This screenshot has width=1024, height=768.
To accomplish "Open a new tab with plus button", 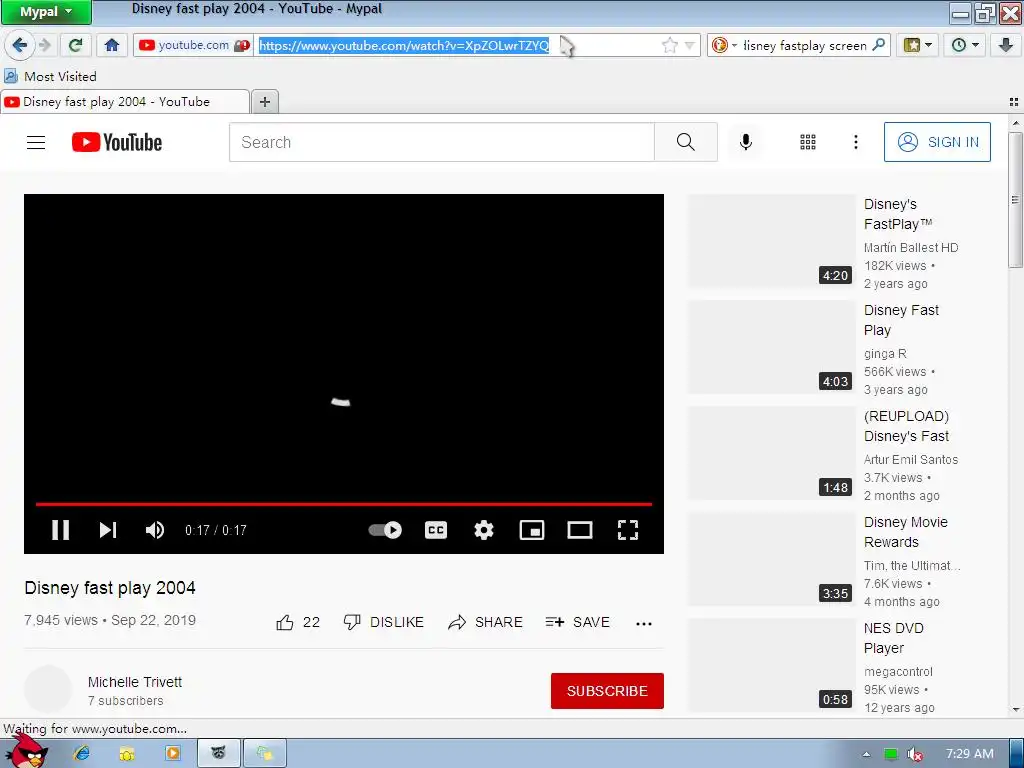I will 264,102.
